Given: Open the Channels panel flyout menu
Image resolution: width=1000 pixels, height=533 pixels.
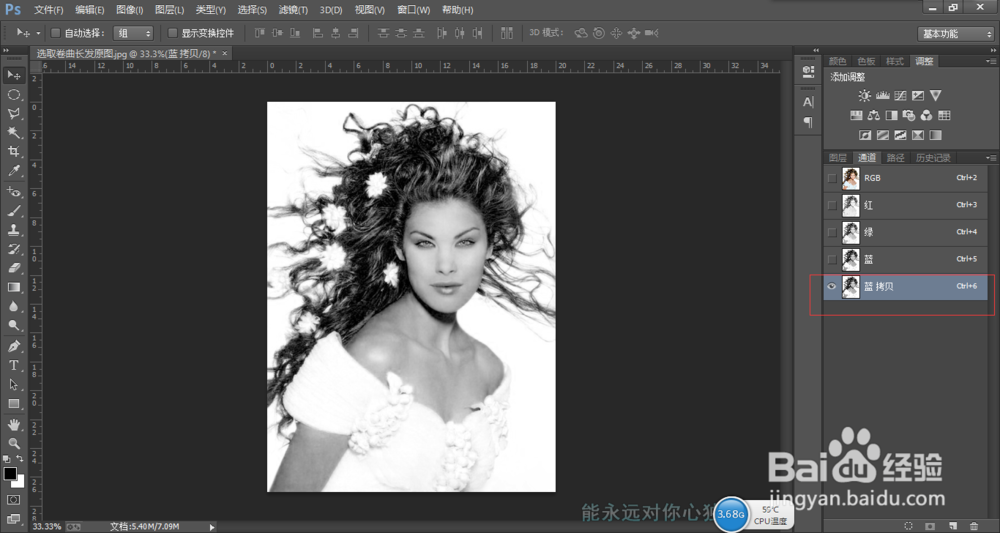Looking at the screenshot, I should (992, 158).
